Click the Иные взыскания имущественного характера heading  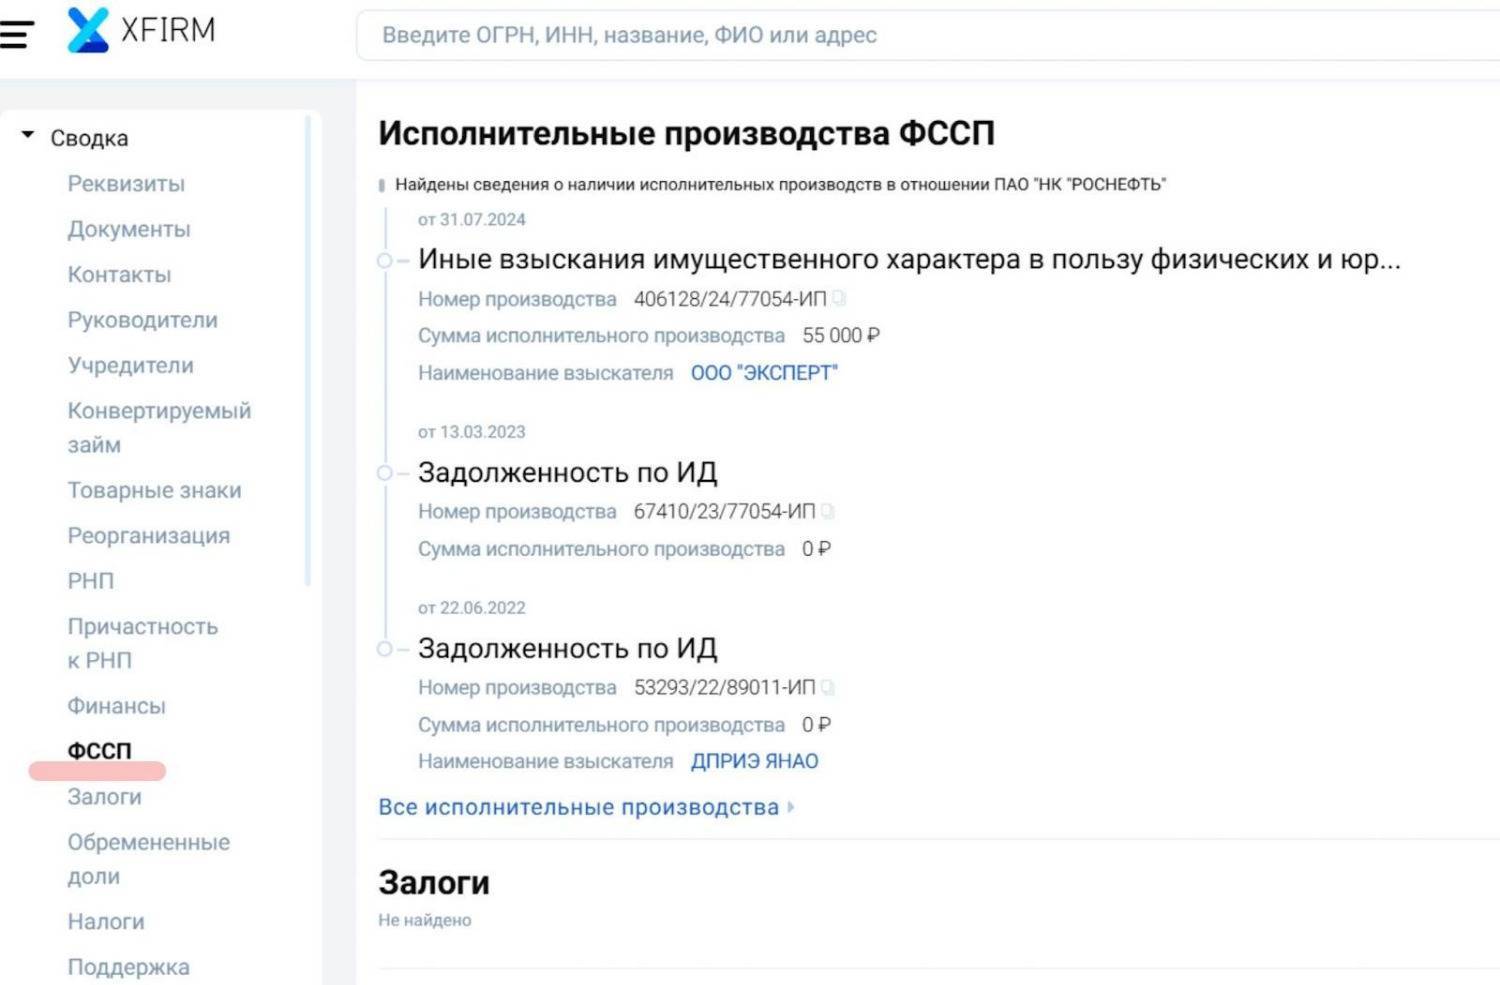(909, 259)
